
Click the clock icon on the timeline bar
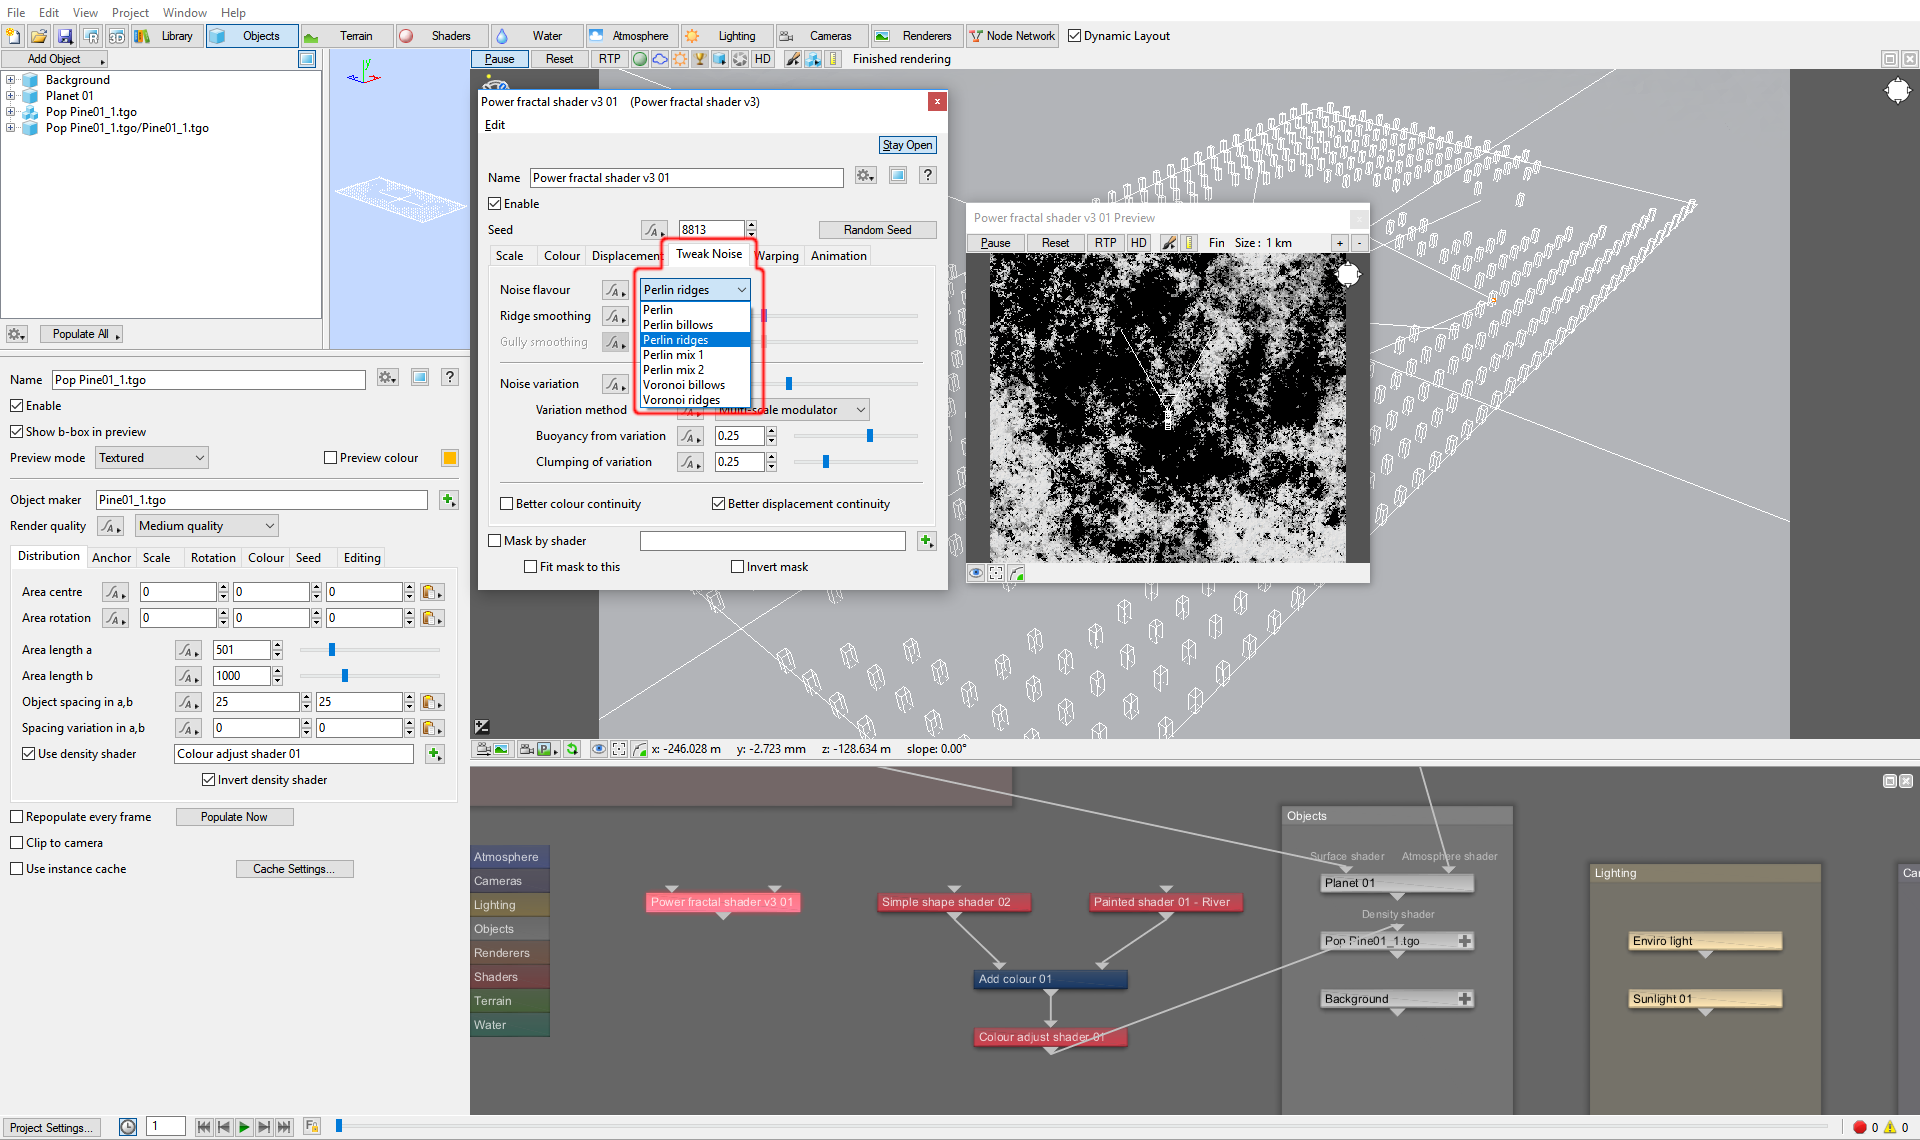tap(128, 1127)
